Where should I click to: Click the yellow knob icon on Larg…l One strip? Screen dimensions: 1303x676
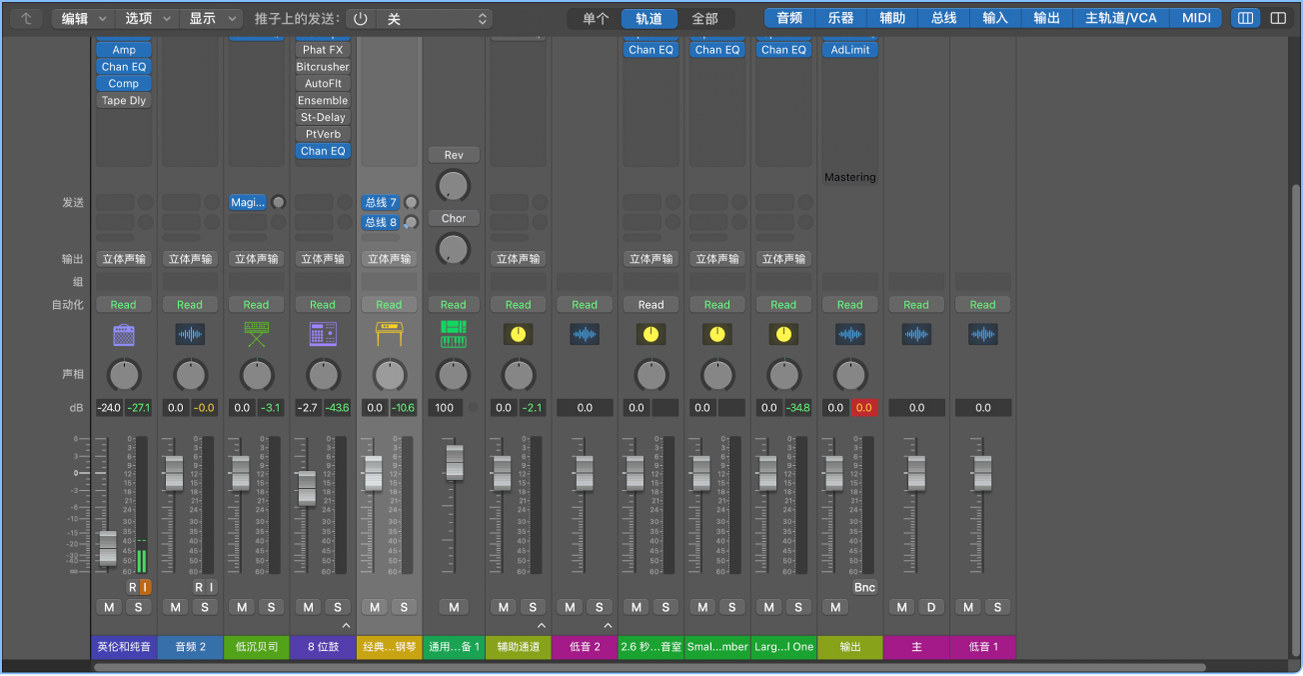click(784, 334)
